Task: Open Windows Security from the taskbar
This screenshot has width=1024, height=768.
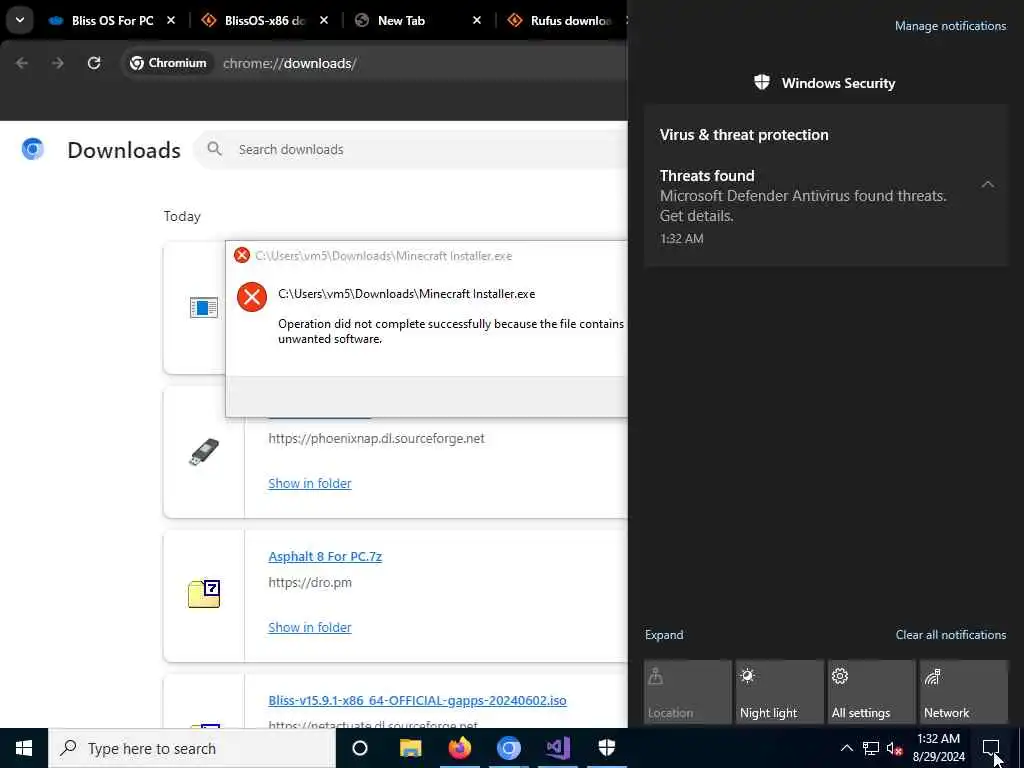Action: click(607, 748)
